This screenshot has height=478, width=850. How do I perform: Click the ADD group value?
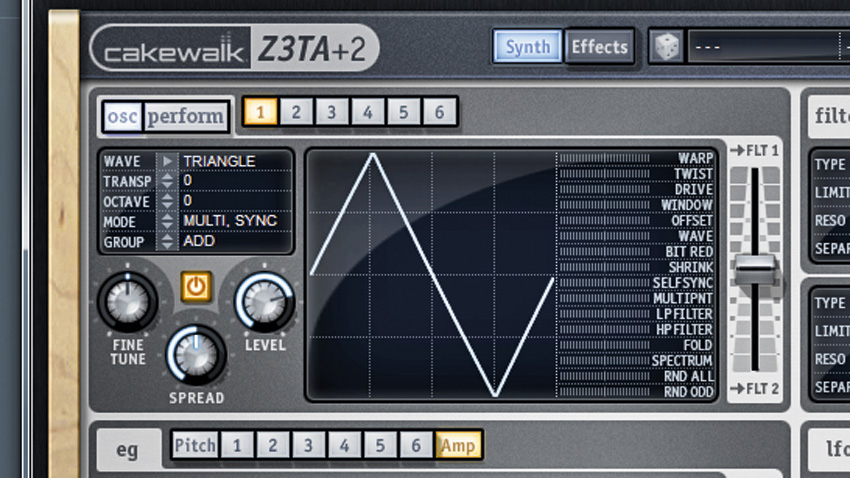pos(198,241)
